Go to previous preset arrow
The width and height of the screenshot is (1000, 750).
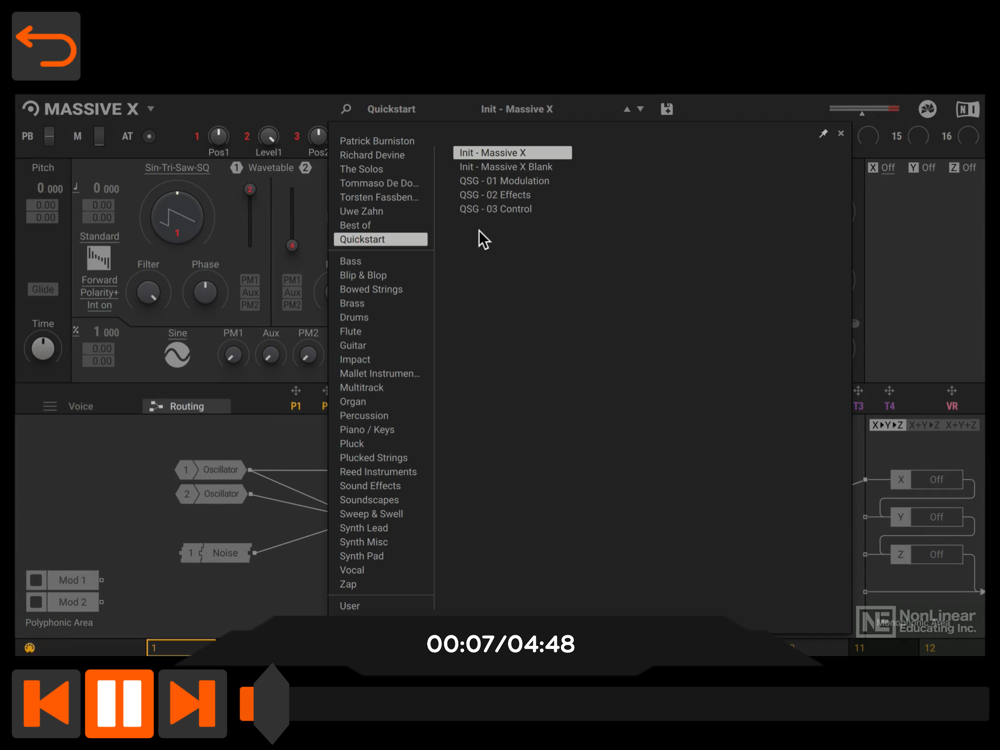(x=627, y=109)
